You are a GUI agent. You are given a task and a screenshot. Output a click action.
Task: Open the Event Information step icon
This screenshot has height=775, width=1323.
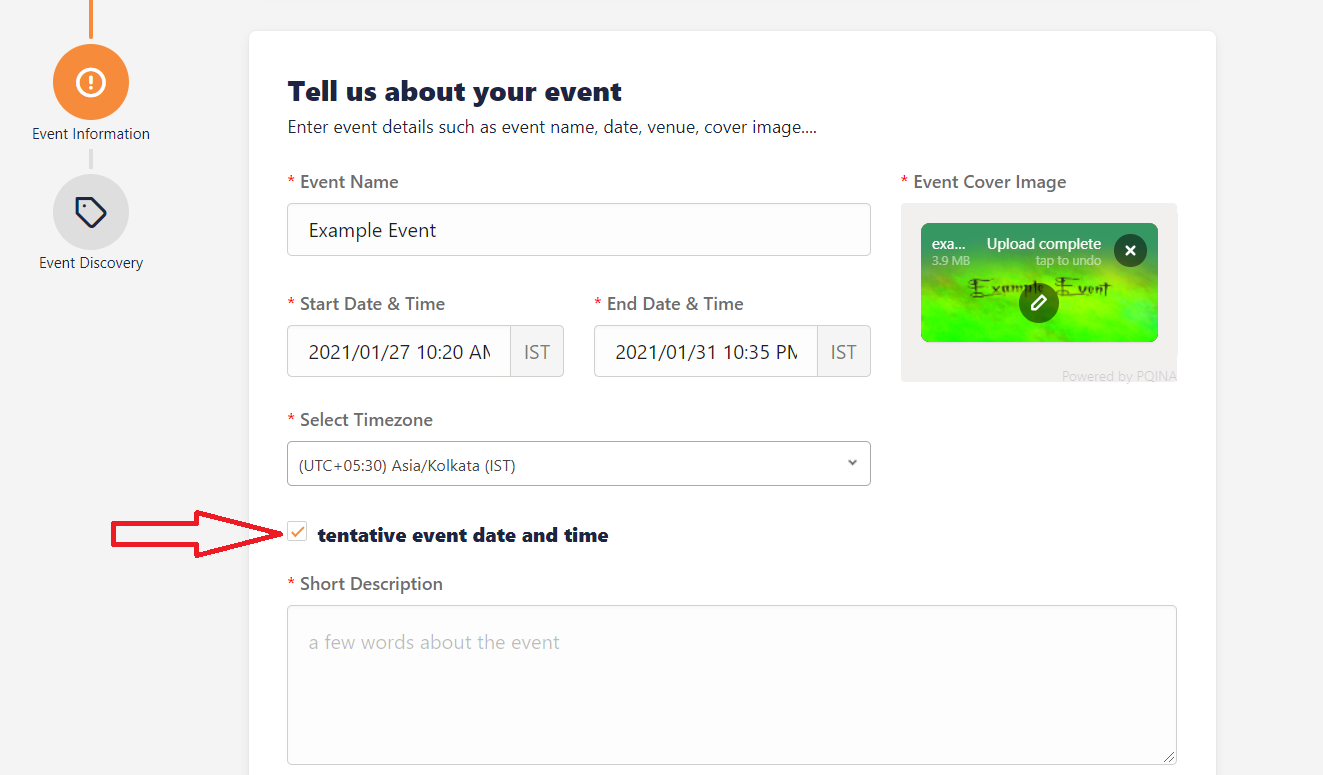coord(91,82)
